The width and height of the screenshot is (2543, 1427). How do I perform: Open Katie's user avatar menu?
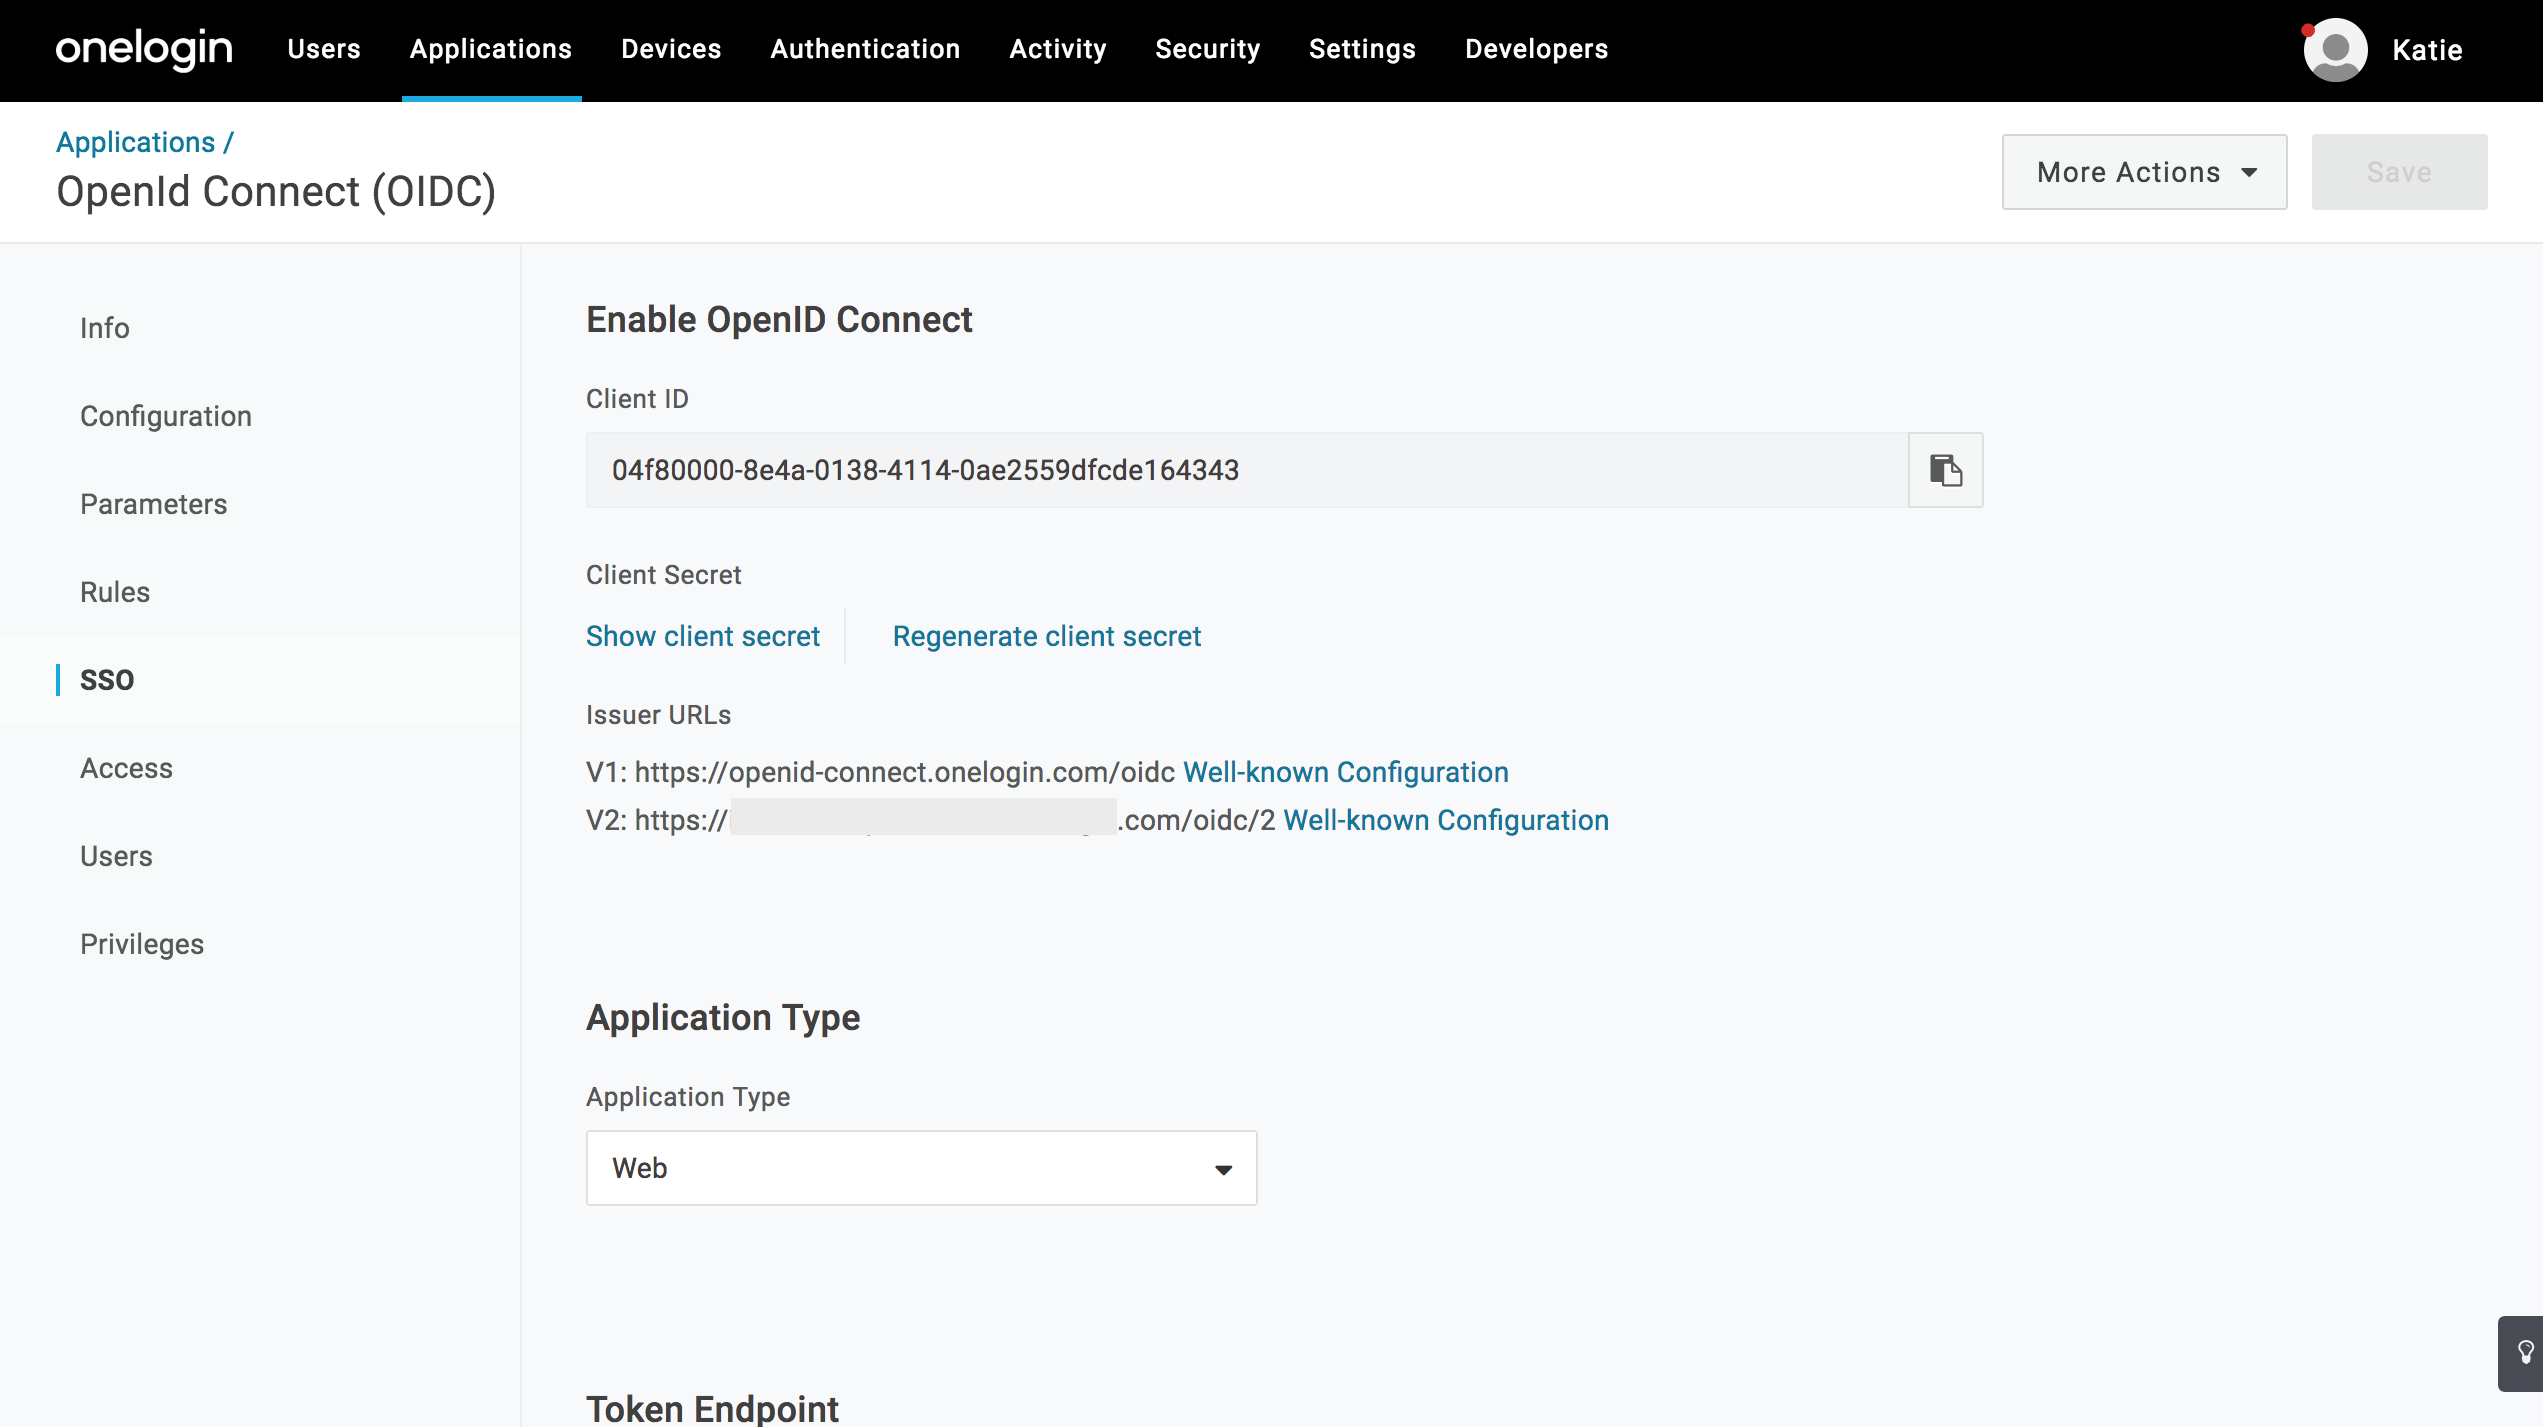click(2335, 50)
